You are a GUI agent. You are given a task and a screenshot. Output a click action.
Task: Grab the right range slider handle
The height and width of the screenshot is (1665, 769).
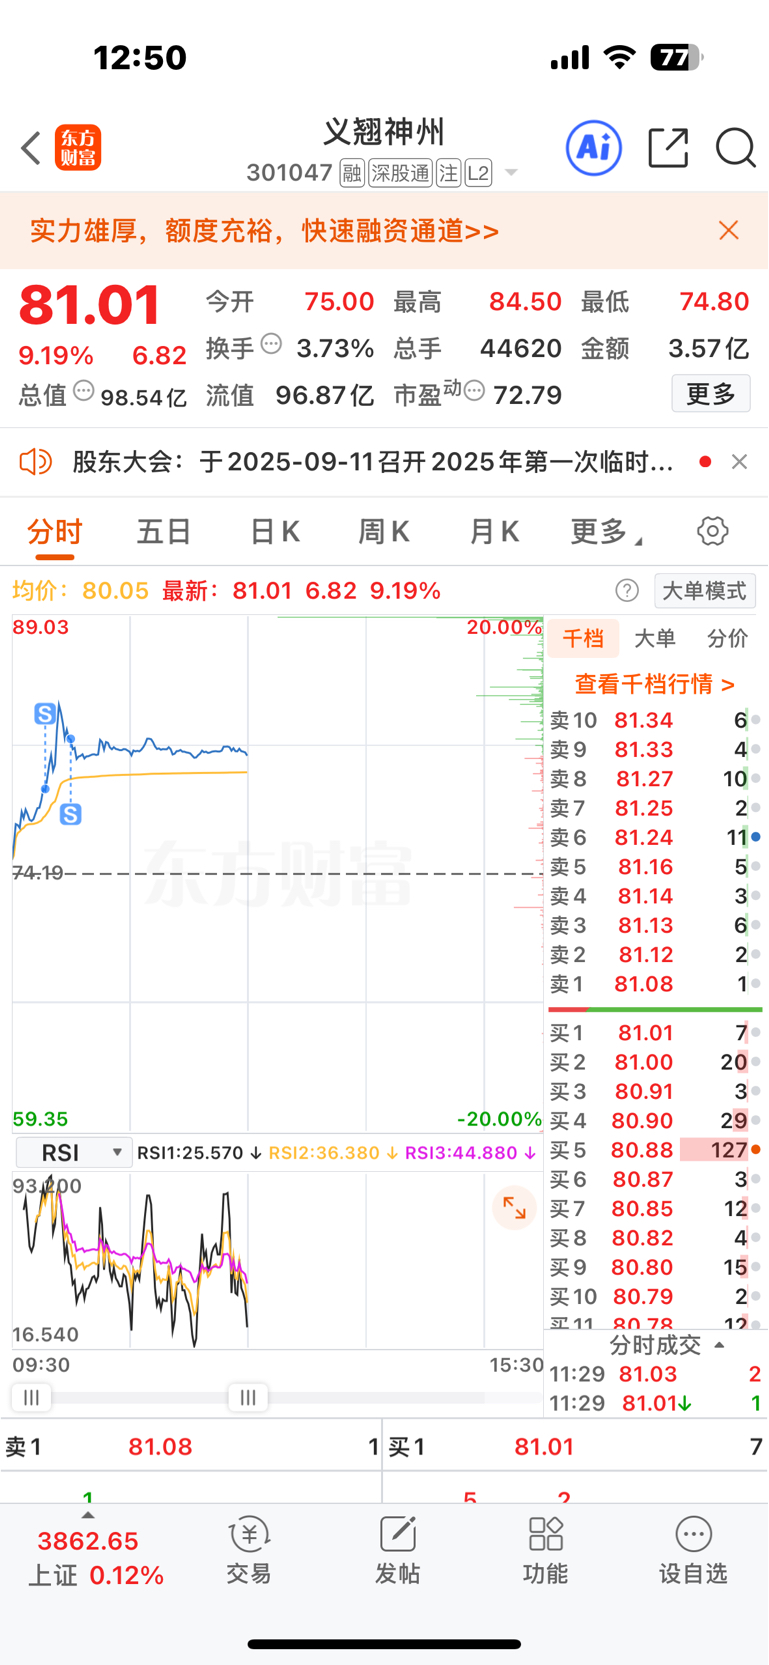(247, 1398)
